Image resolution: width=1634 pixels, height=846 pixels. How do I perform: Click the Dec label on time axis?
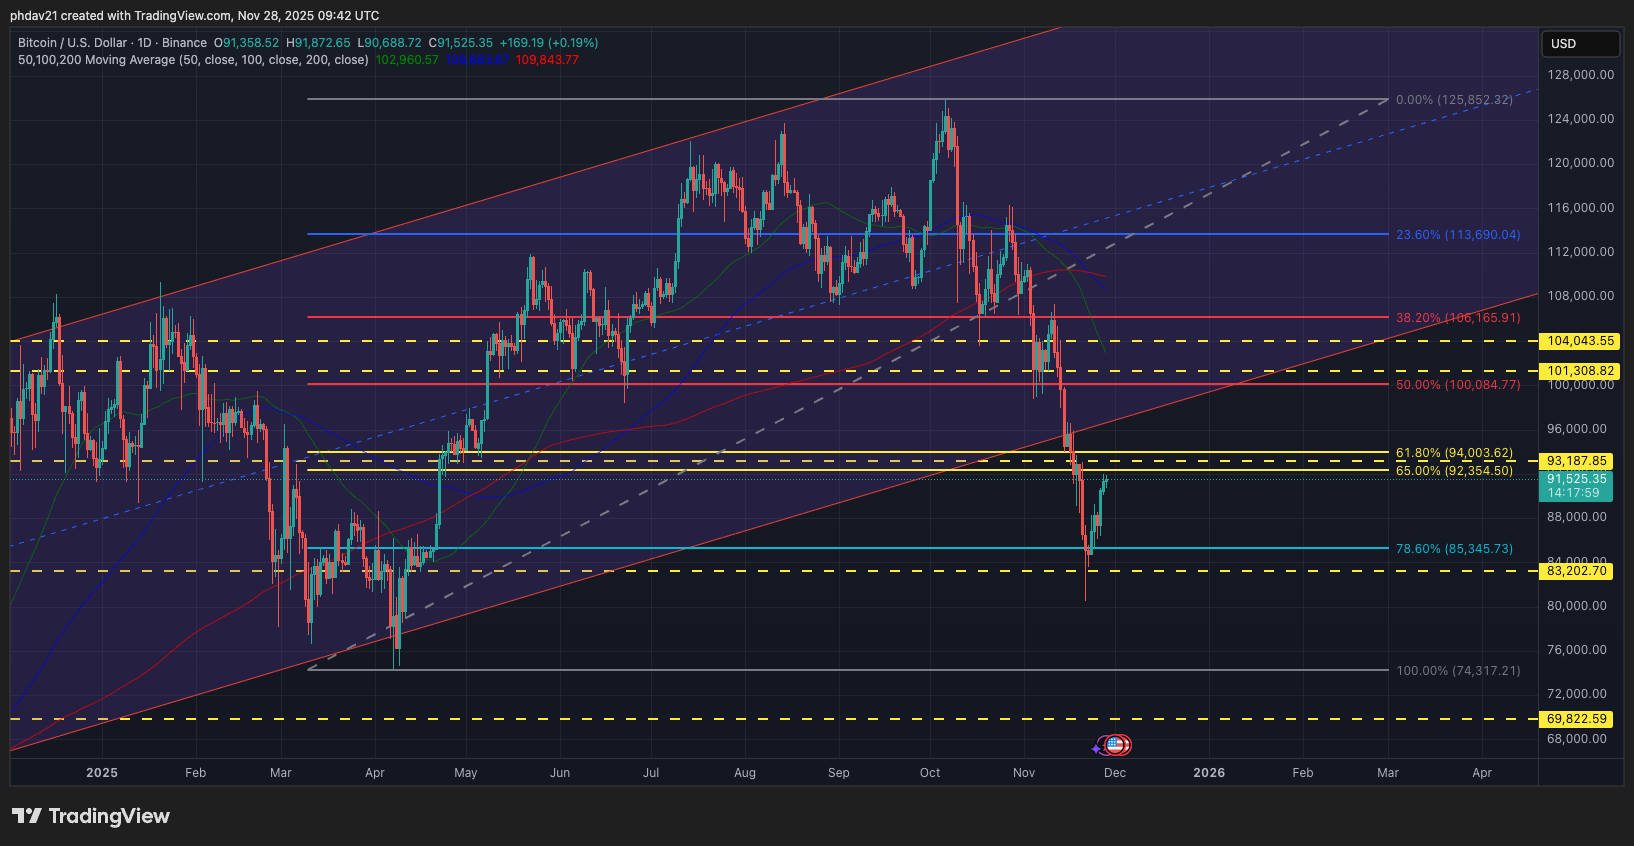1114,773
